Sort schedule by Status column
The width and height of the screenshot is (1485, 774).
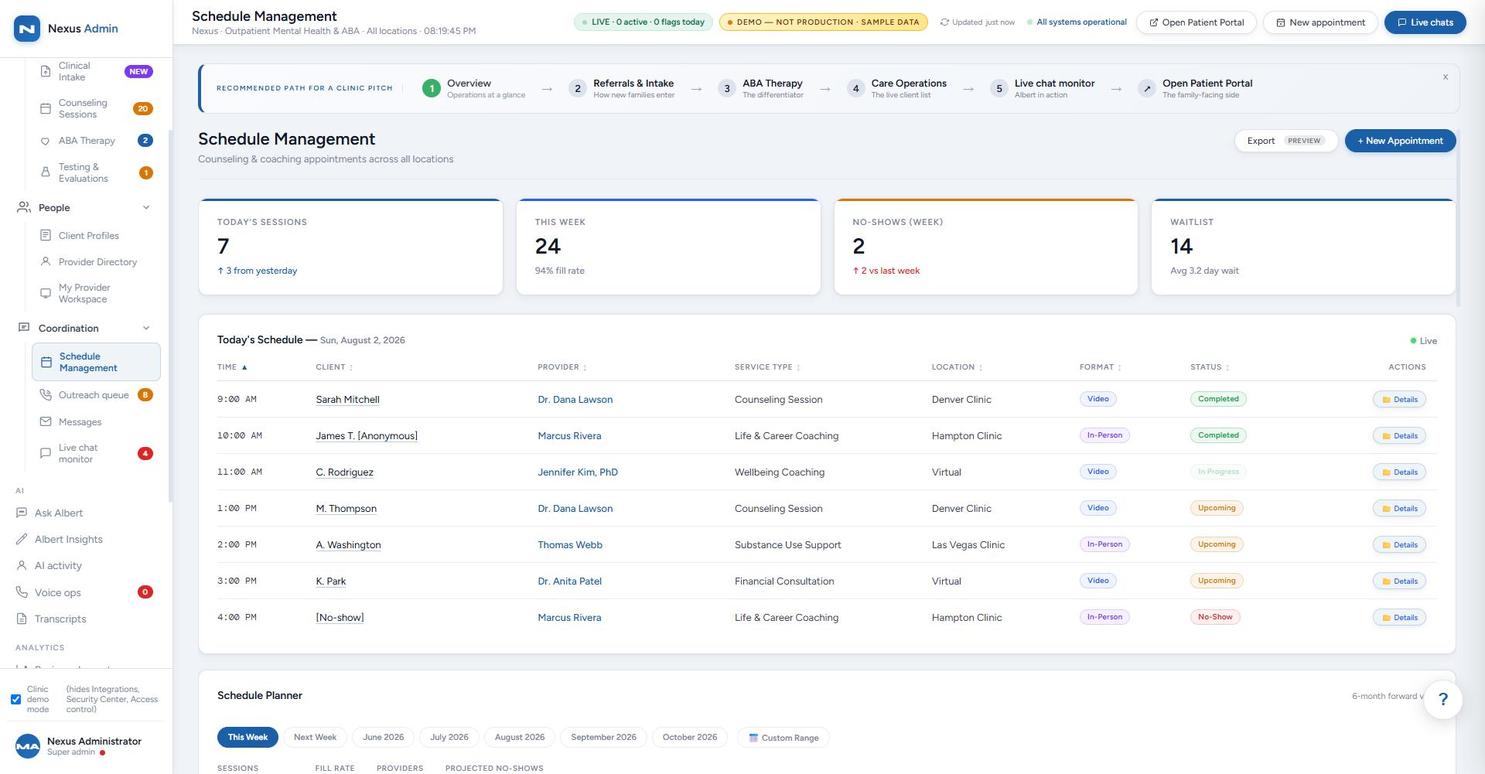click(x=1210, y=367)
